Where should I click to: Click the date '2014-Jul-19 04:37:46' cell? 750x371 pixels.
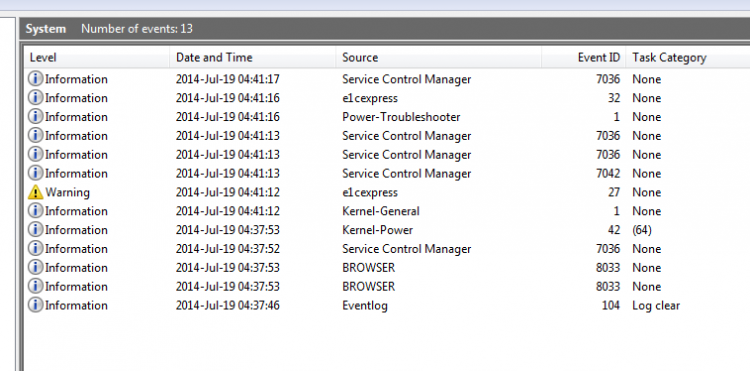click(227, 306)
